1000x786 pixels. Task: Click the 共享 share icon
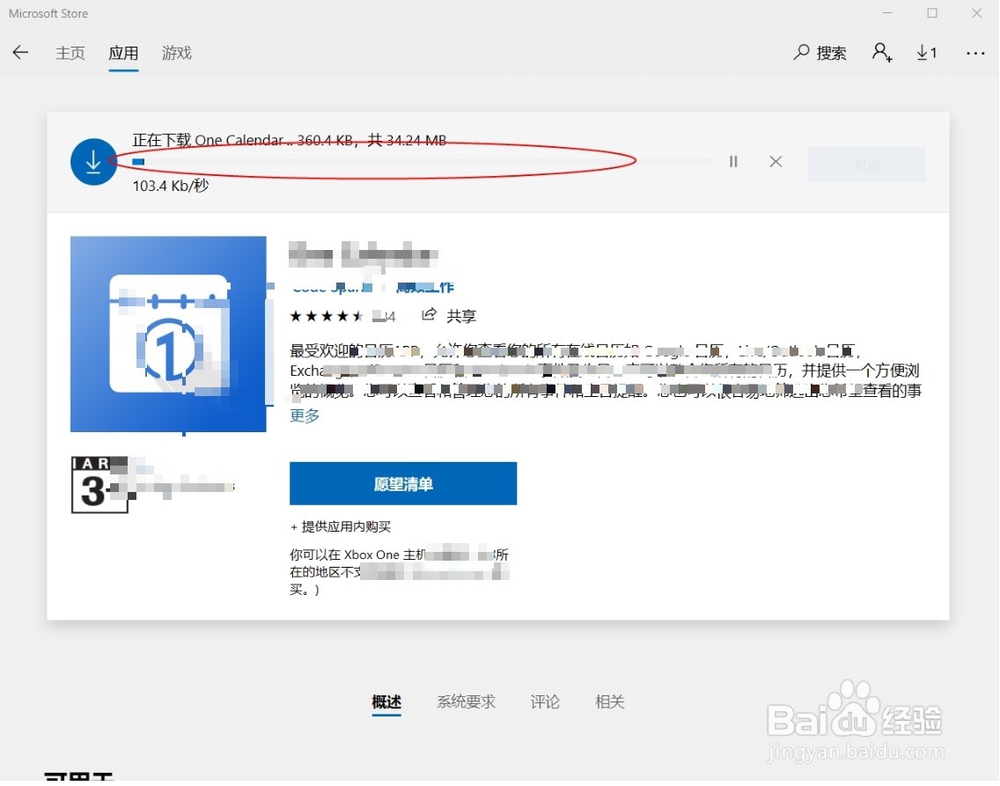(429, 315)
